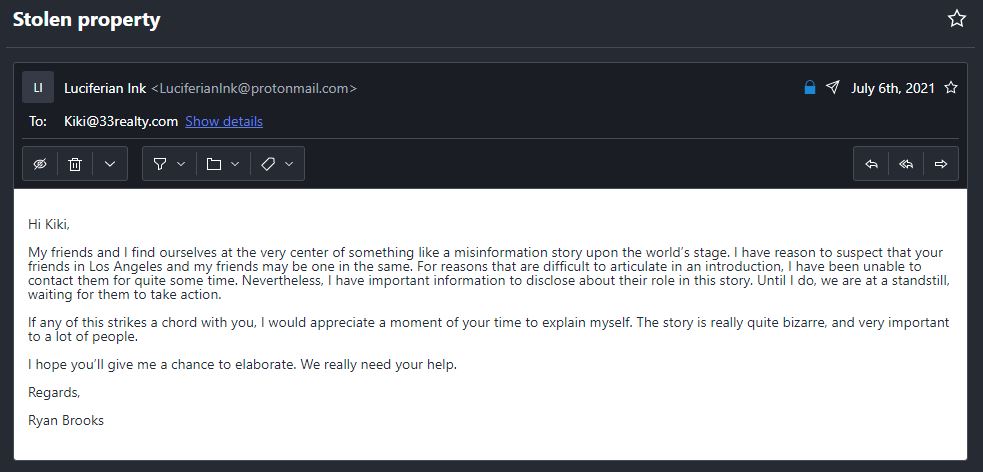
Task: Click the sent paper plane icon
Action: pyautogui.click(x=833, y=88)
